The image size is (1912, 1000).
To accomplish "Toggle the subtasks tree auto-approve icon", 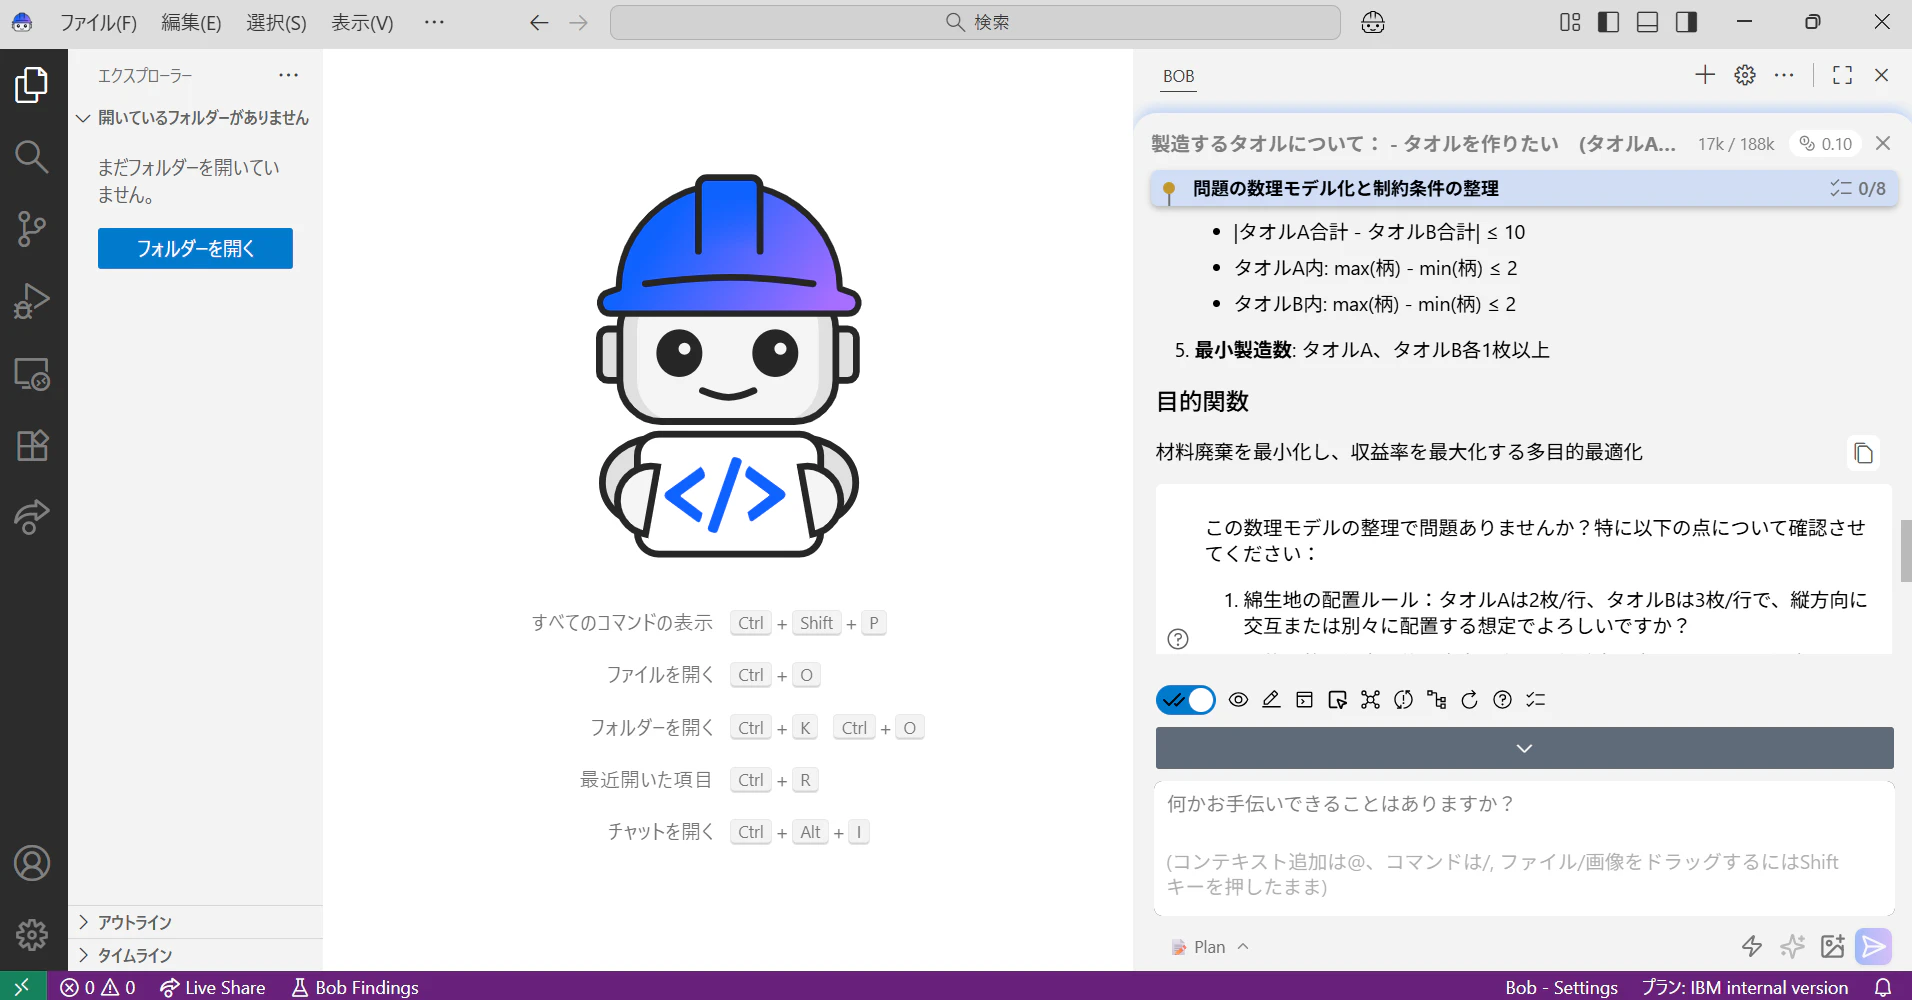I will 1436,700.
